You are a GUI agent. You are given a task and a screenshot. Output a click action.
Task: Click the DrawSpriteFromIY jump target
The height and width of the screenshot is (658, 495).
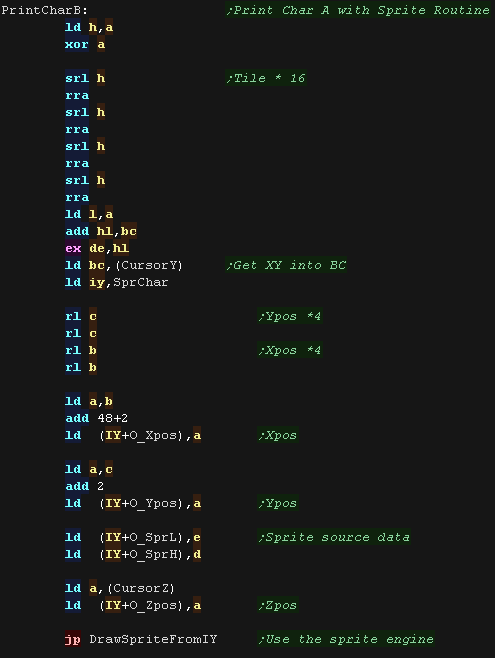pos(153,639)
